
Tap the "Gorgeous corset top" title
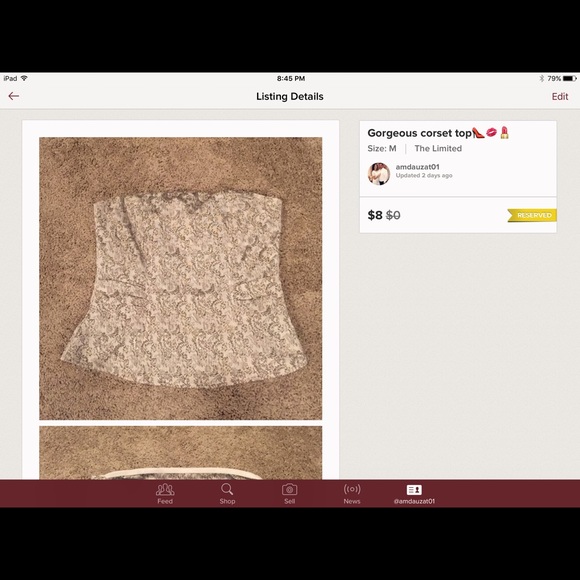(419, 133)
